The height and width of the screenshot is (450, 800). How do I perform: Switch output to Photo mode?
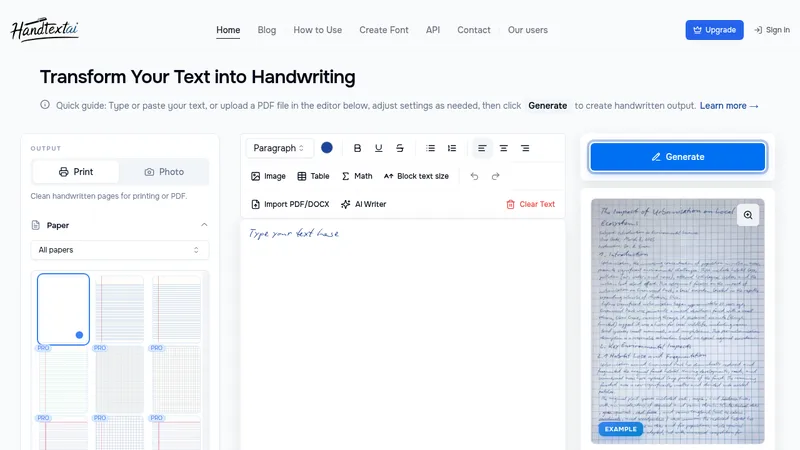(x=164, y=172)
